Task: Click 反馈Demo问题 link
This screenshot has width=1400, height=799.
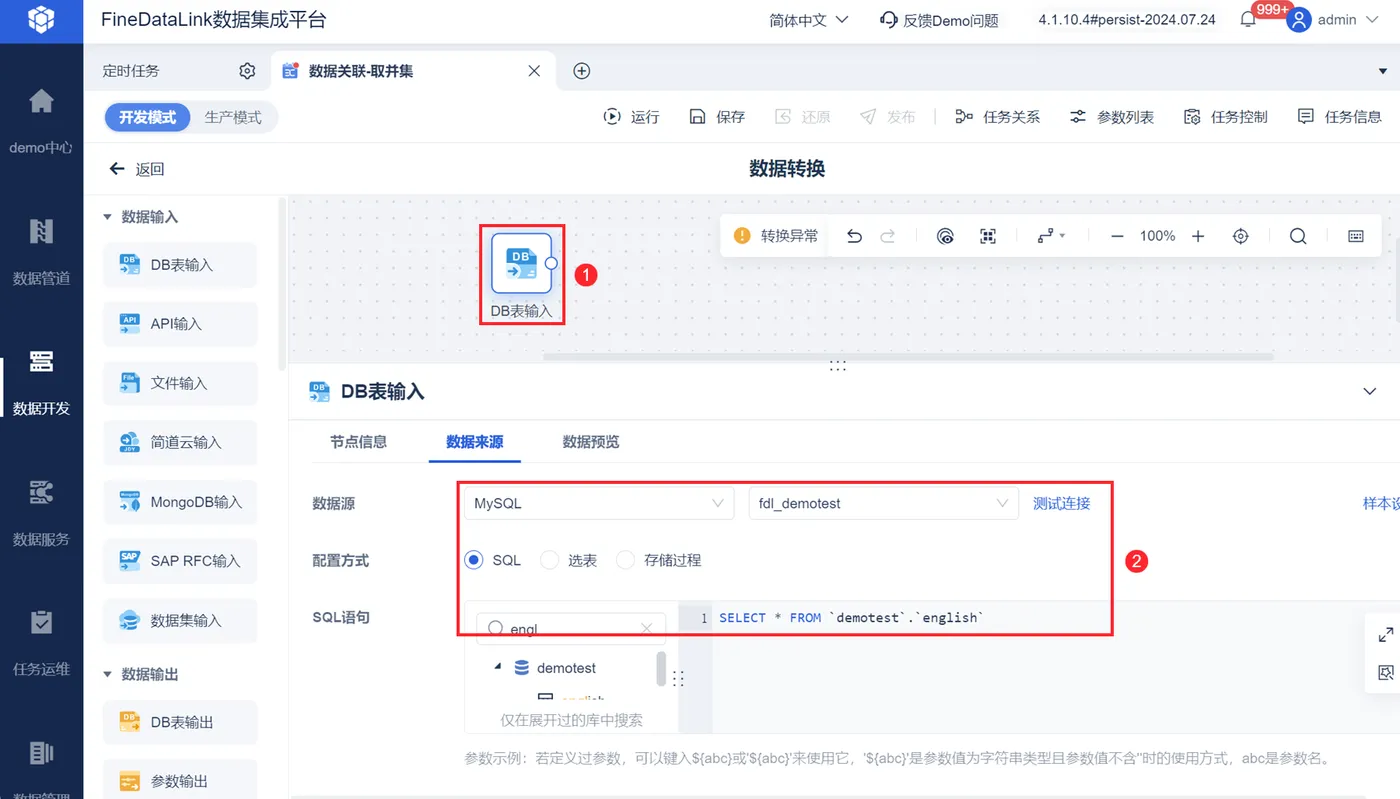Action: [x=939, y=20]
